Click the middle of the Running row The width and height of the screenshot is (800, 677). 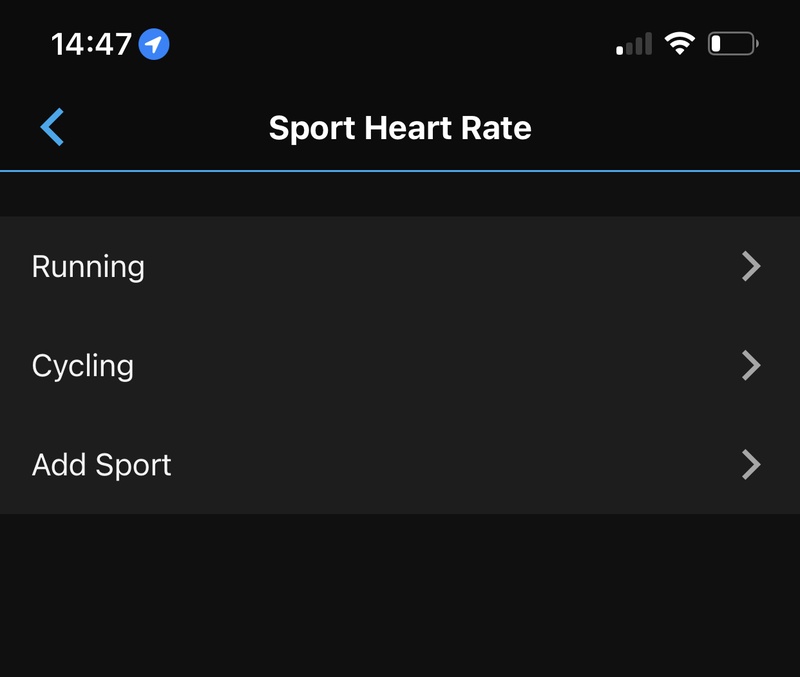(x=400, y=266)
